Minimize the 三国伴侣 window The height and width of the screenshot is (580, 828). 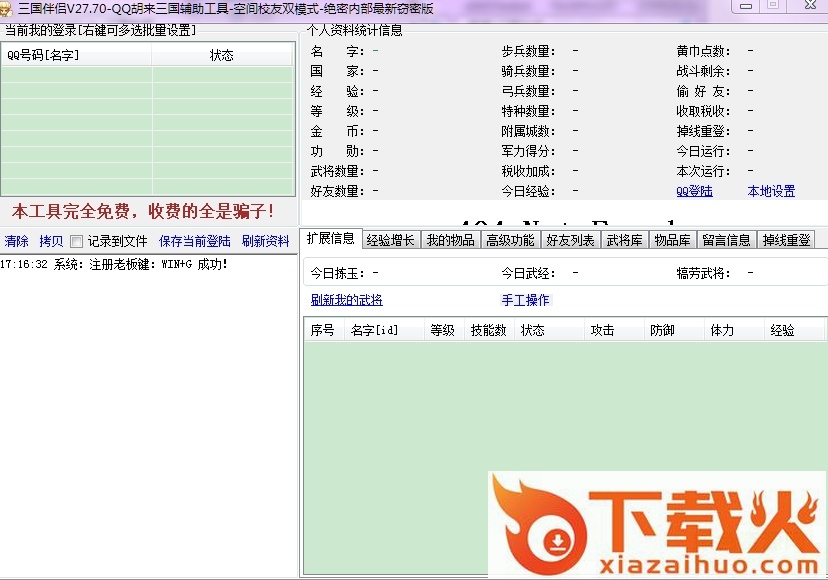pos(746,6)
